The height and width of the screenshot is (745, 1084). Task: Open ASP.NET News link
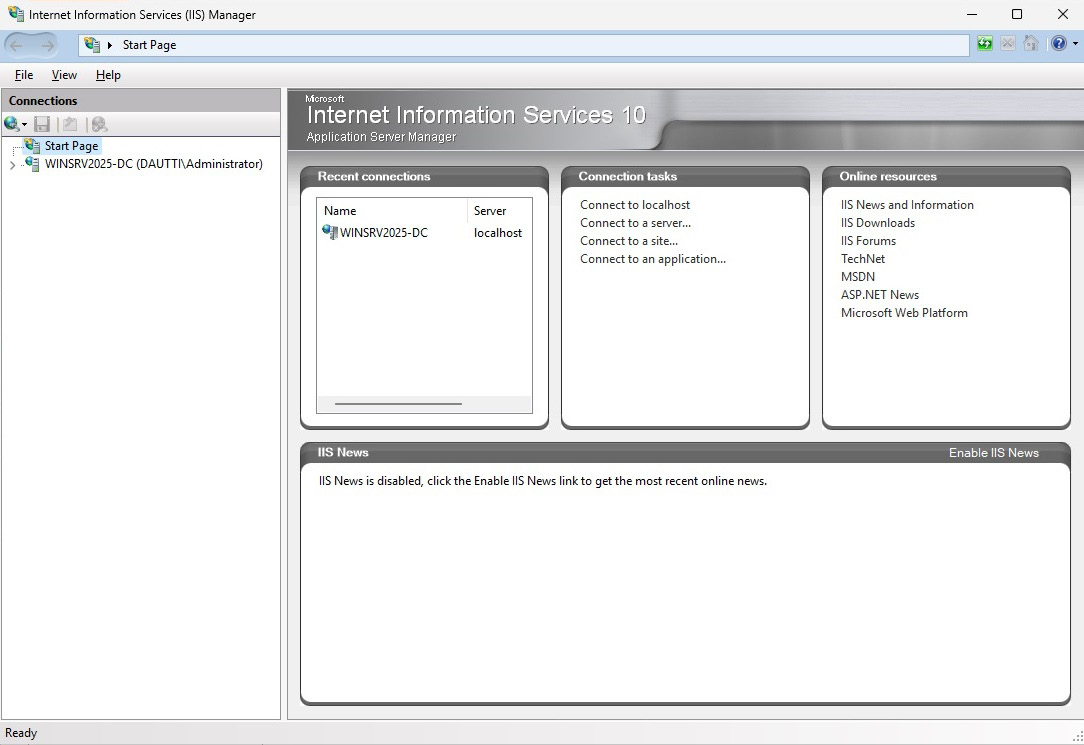coord(879,294)
